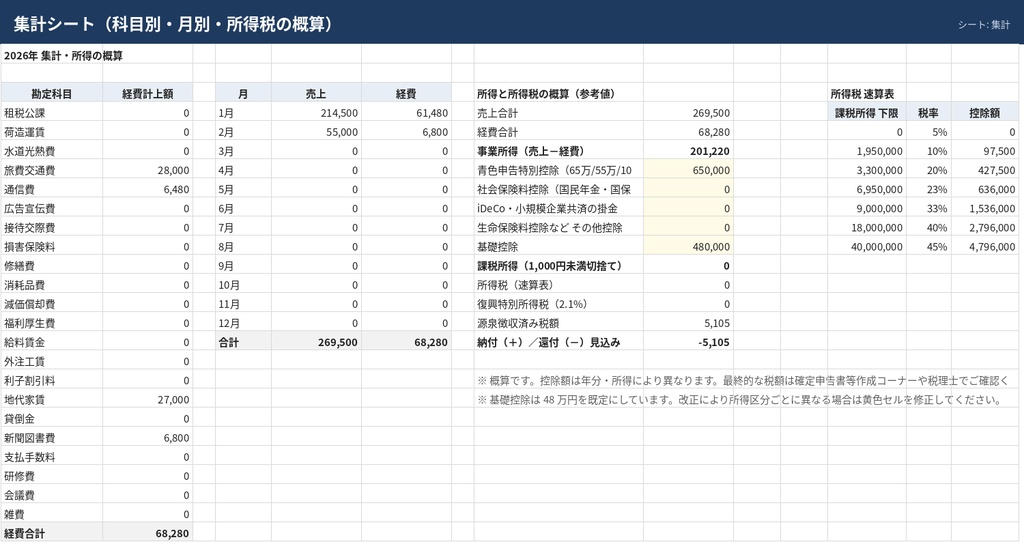
Task: Click the 2026年 集計・所得の概算 title cell
Action: [x=63, y=56]
